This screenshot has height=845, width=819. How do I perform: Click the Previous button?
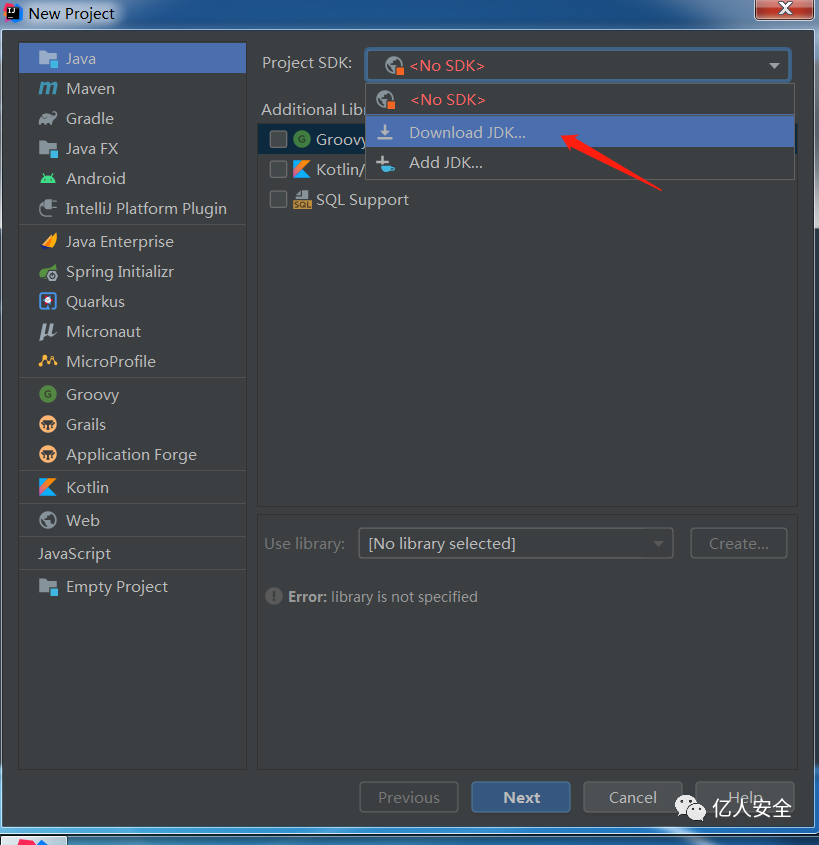pos(409,797)
